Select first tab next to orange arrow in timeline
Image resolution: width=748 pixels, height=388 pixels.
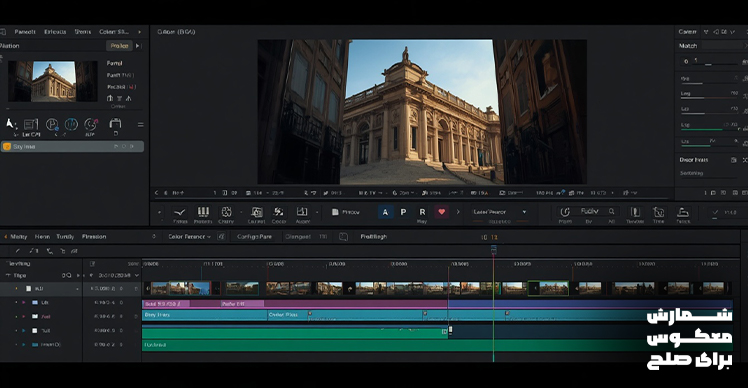(19, 237)
